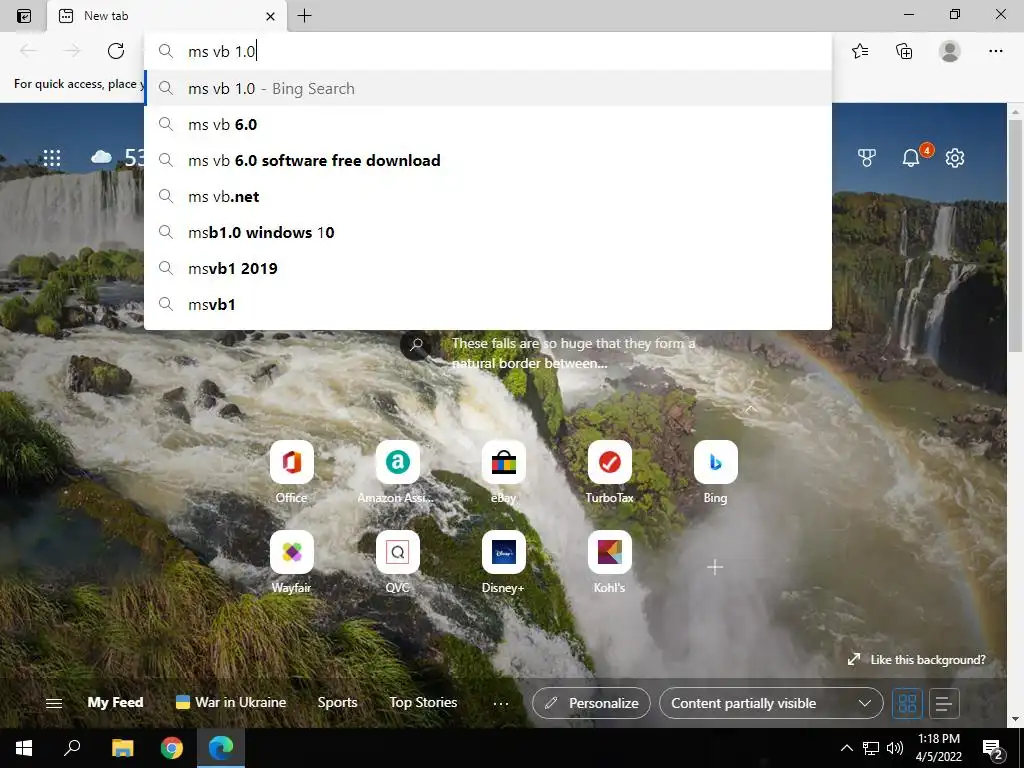Screen dimensions: 1024x768
Task: Open War in Ukraine feed tab
Action: pyautogui.click(x=231, y=703)
